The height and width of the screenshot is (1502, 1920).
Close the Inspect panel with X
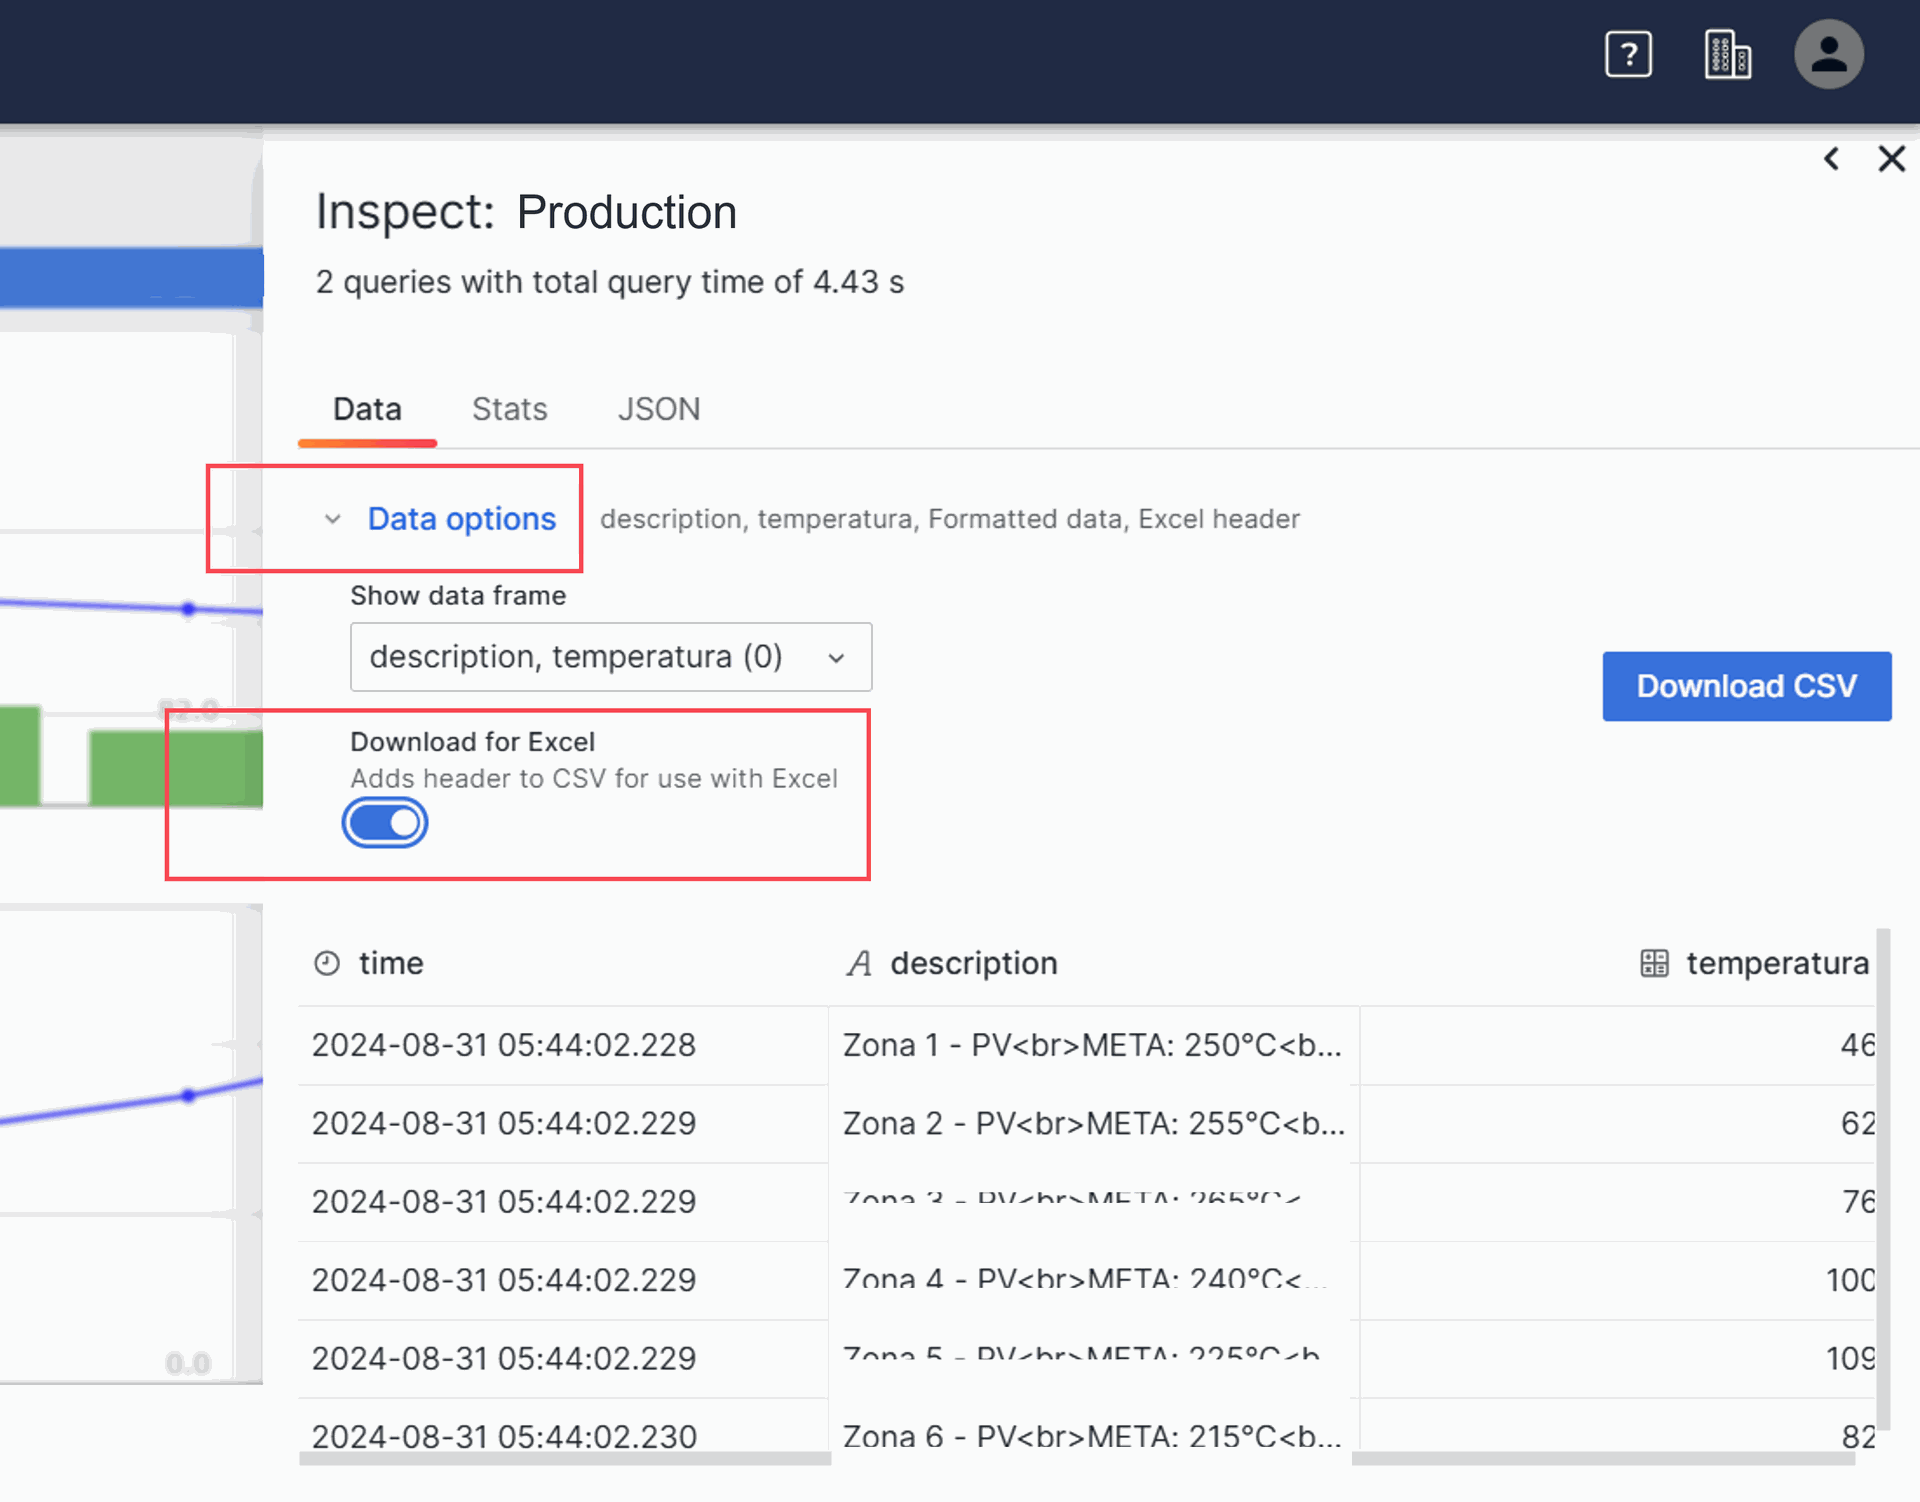1891,159
